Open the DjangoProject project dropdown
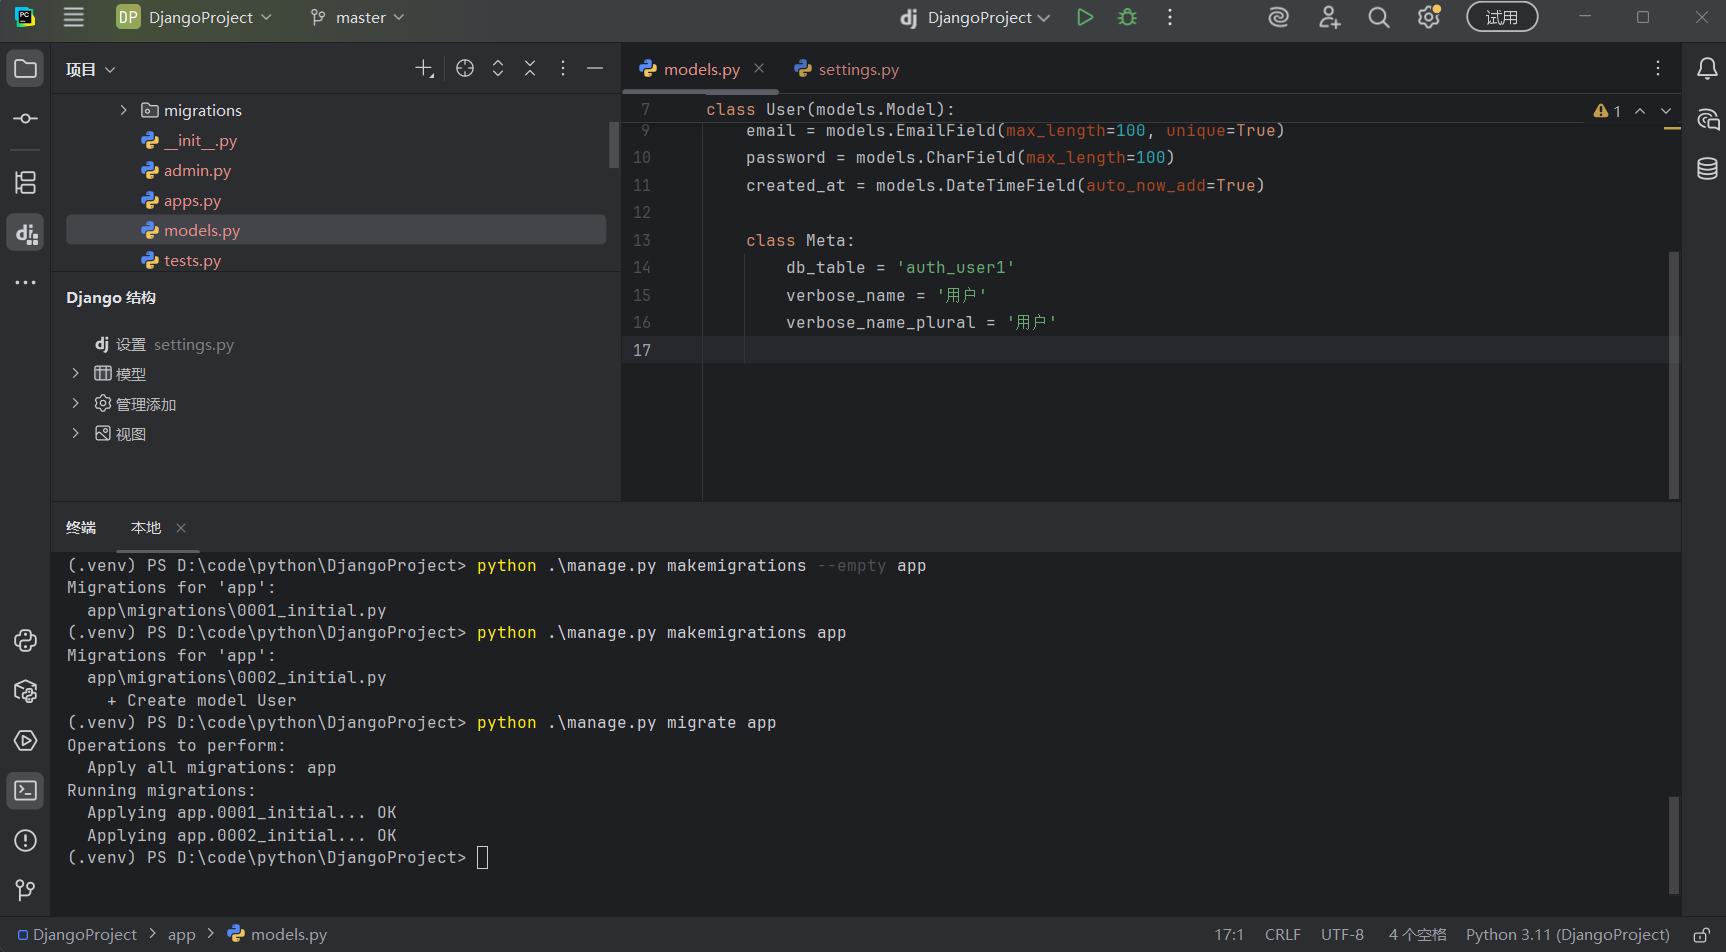Viewport: 1726px width, 952px height. tap(194, 17)
